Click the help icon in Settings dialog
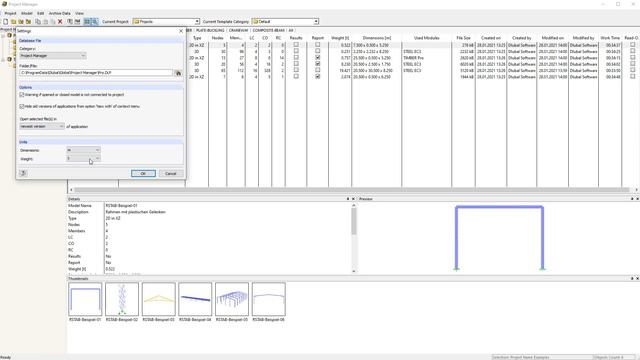640x360 pixels. pyautogui.click(x=23, y=173)
